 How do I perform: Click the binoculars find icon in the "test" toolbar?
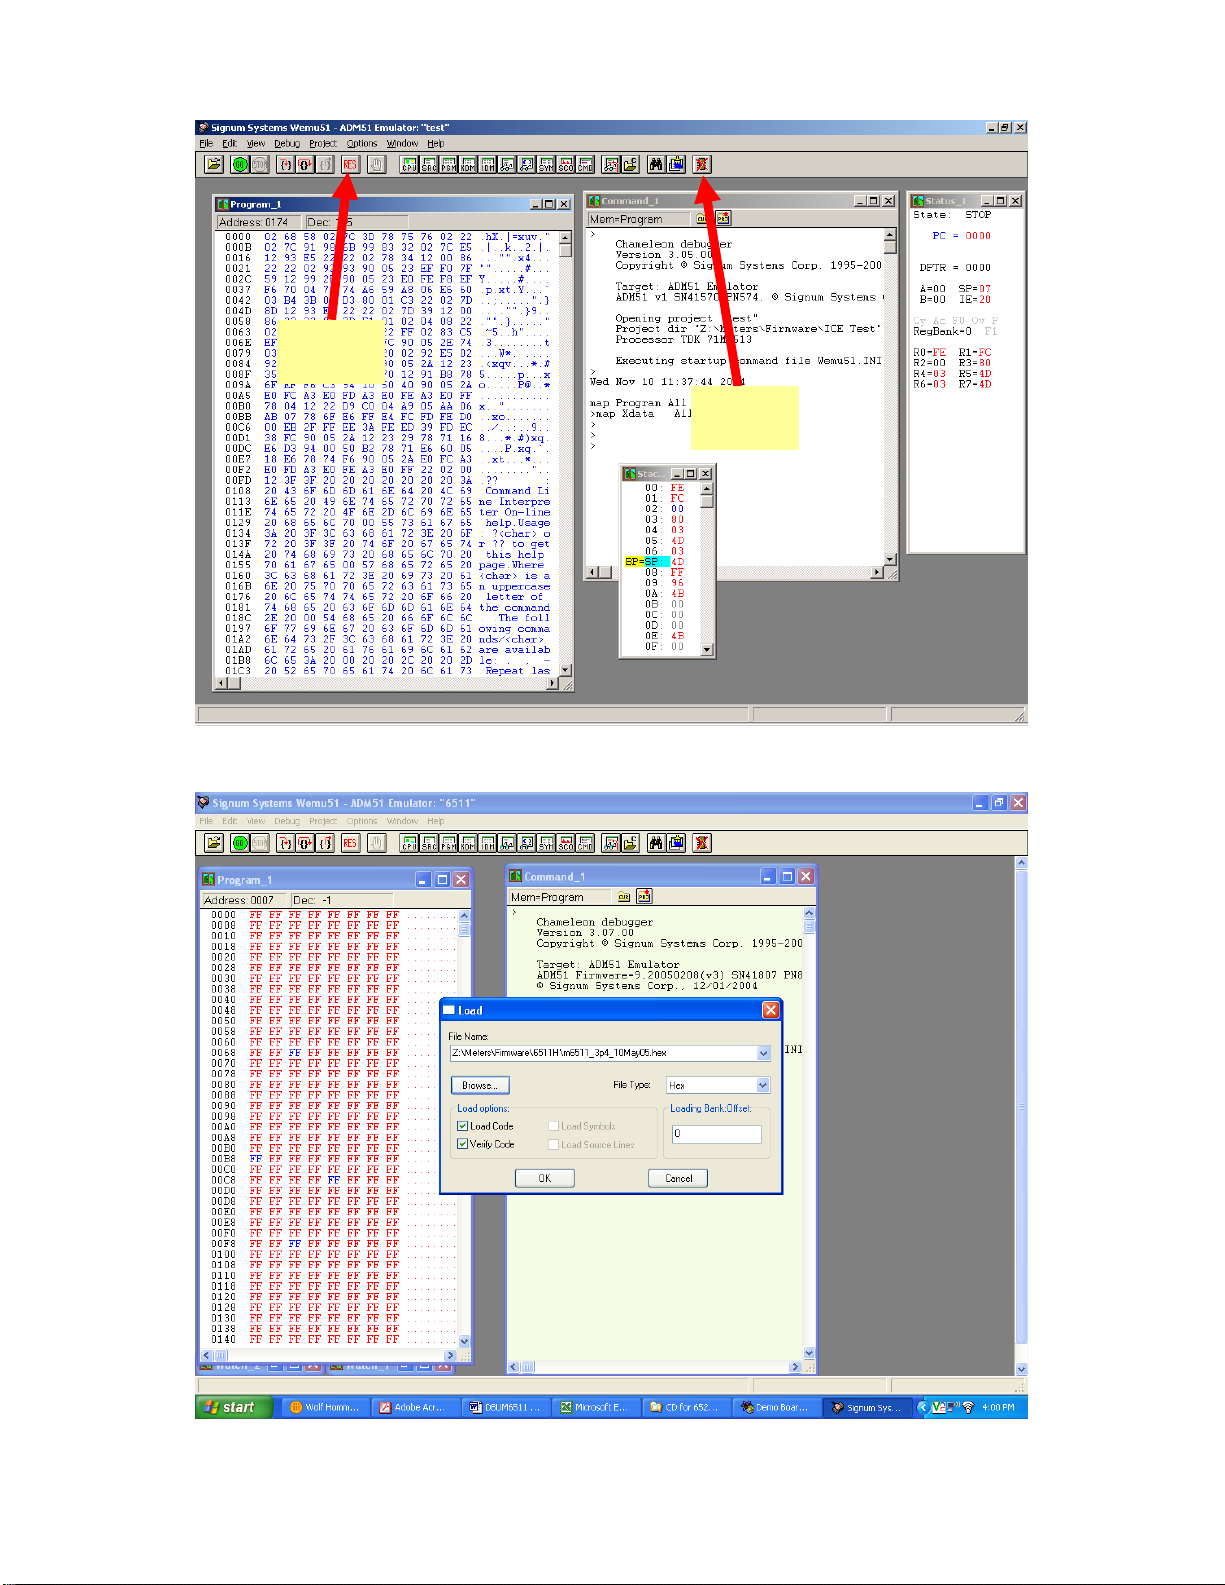pyautogui.click(x=656, y=164)
